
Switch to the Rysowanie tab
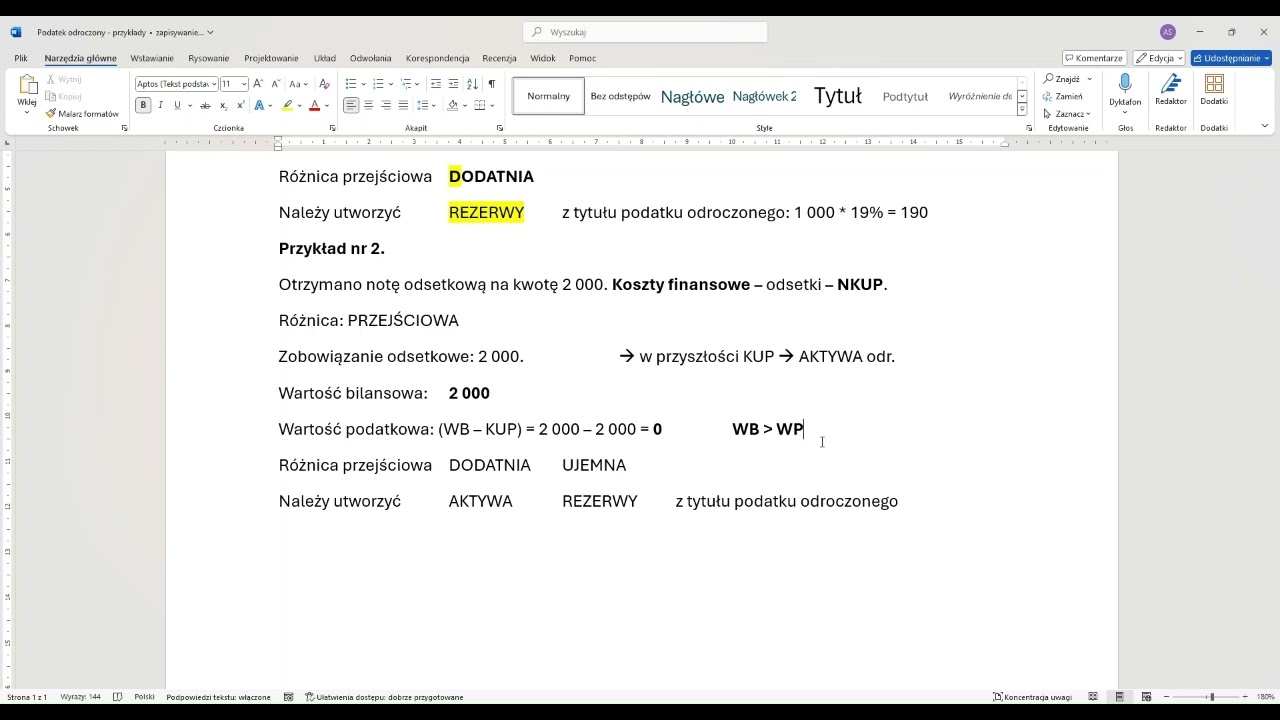(x=209, y=58)
